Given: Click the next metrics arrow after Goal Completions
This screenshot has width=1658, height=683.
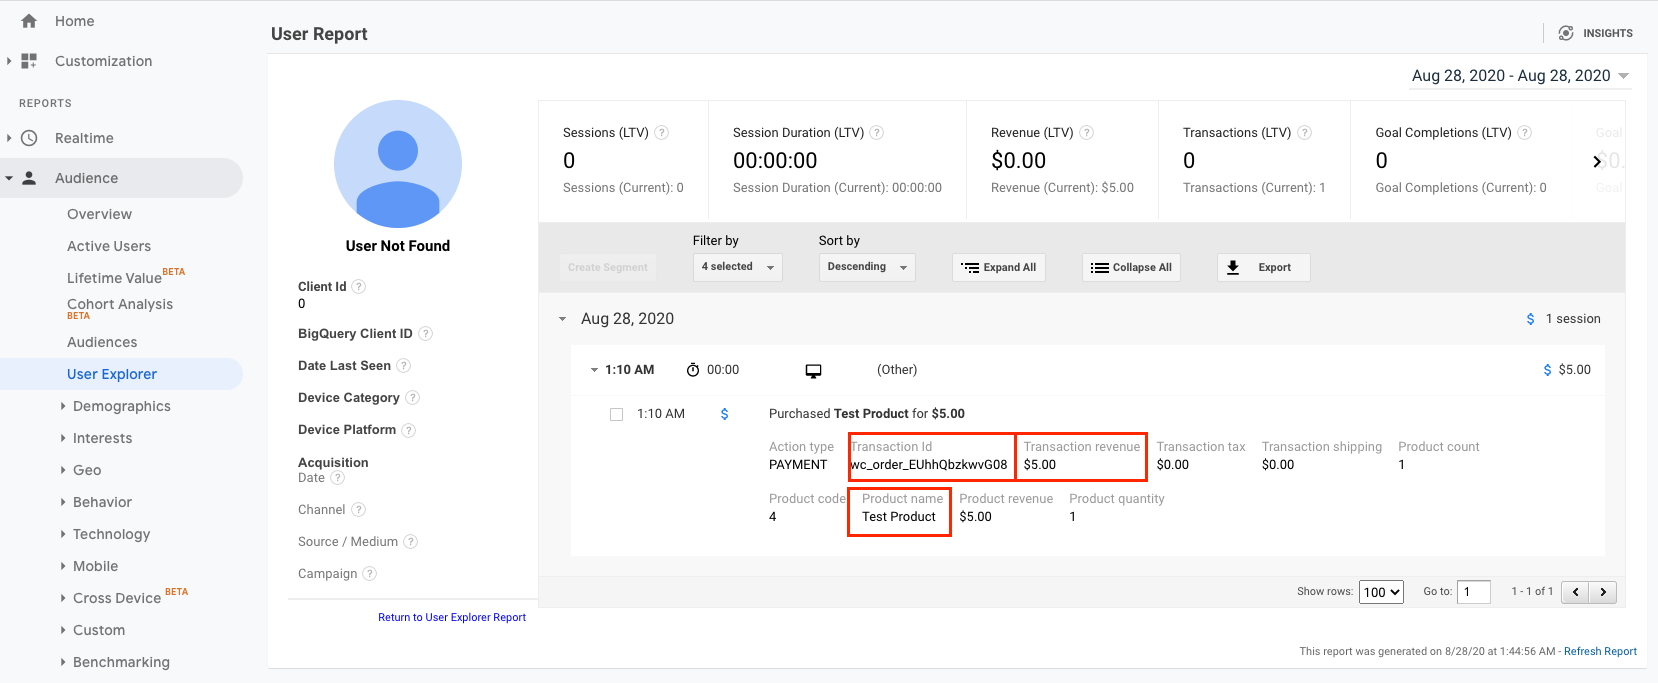Looking at the screenshot, I should [1597, 161].
